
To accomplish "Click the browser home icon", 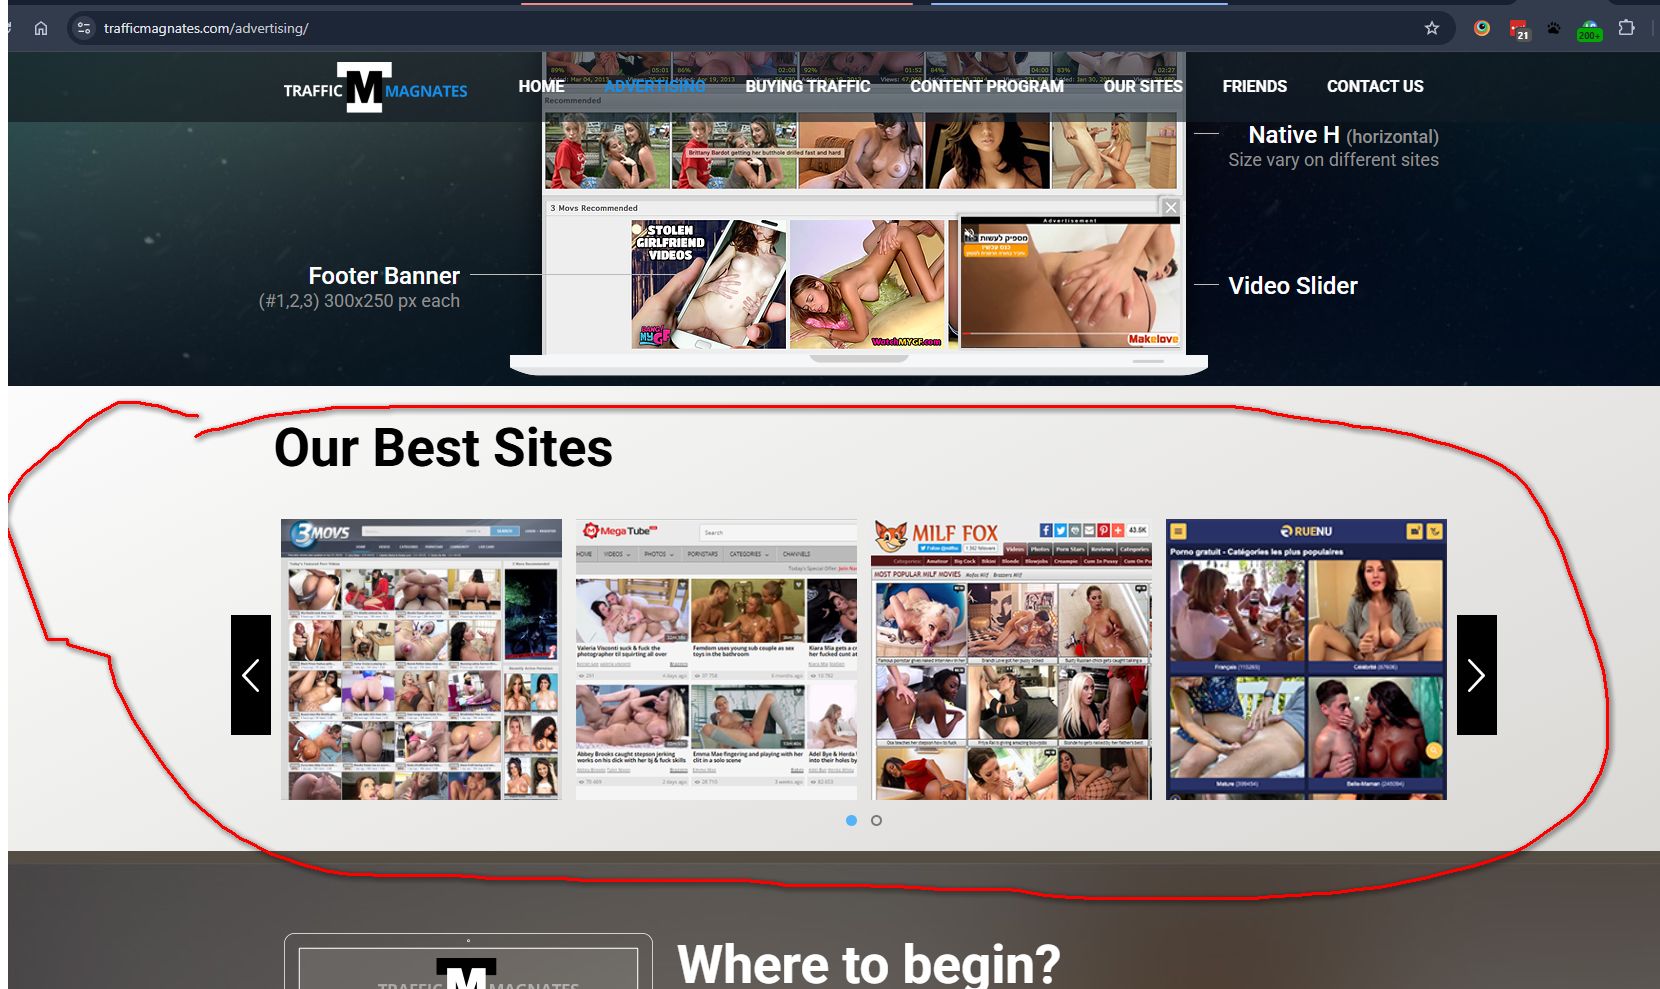I will point(41,28).
